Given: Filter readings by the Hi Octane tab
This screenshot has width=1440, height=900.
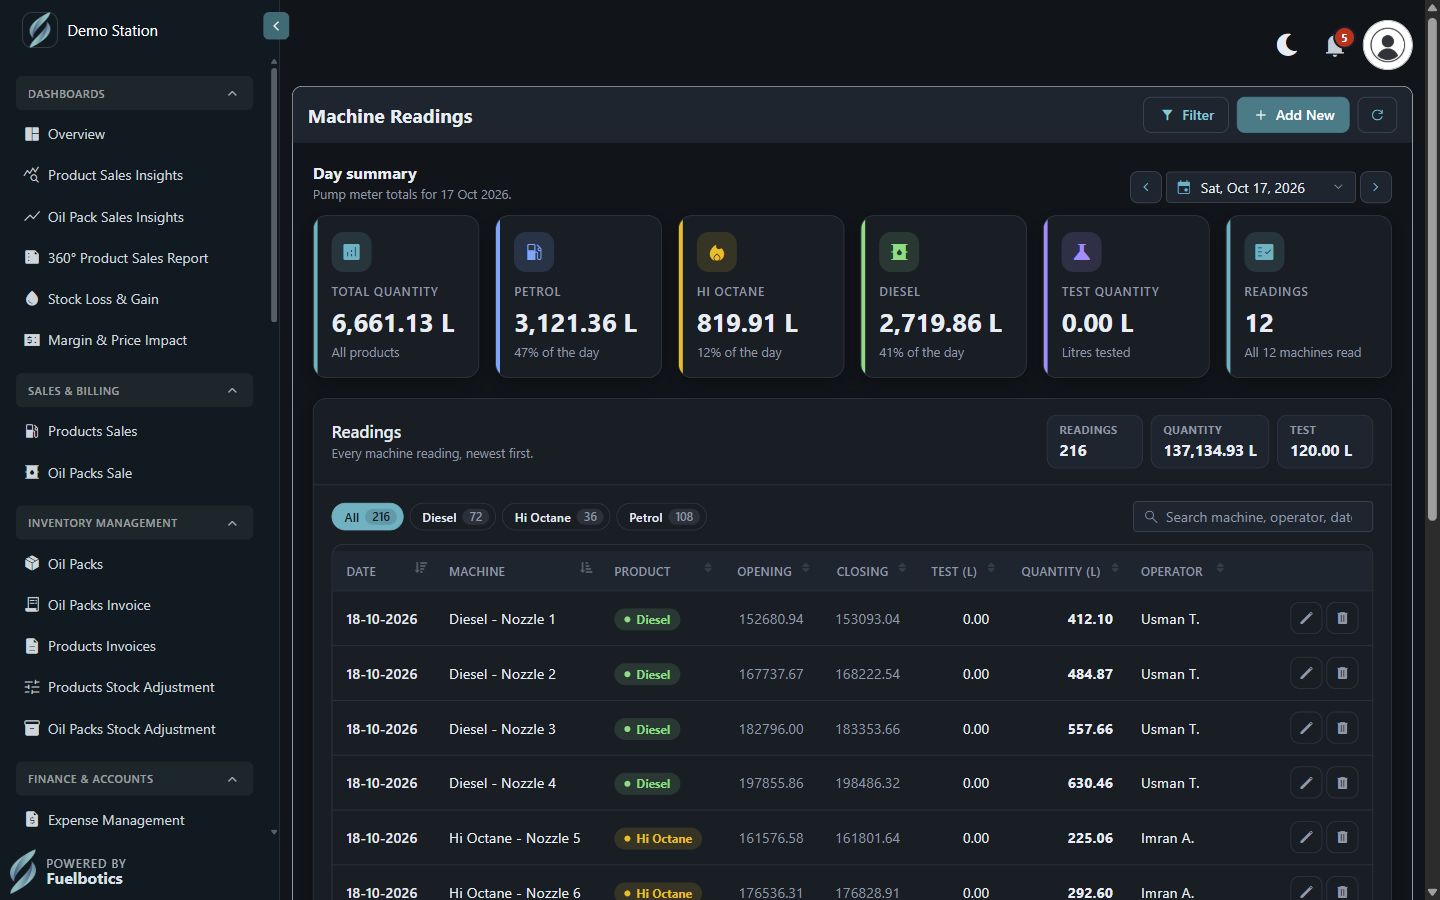Looking at the screenshot, I should coord(556,517).
